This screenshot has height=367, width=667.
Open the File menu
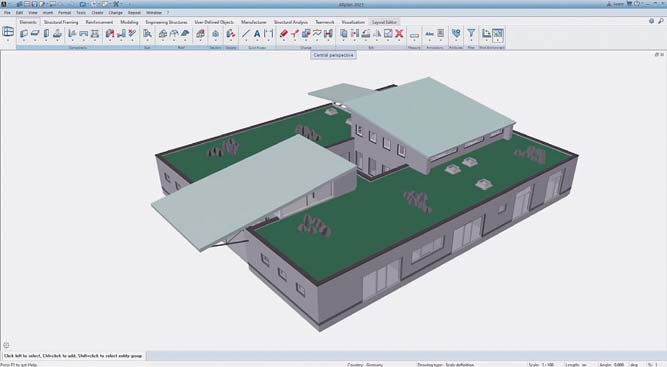7,13
